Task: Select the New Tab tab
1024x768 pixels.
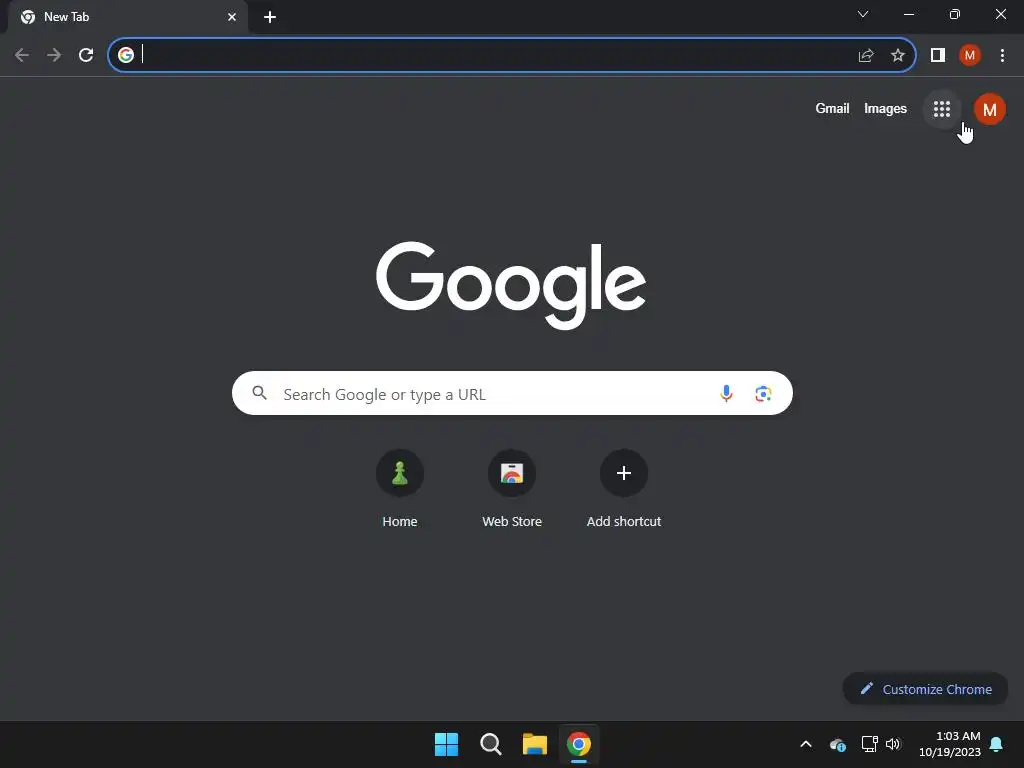Action: (x=127, y=17)
